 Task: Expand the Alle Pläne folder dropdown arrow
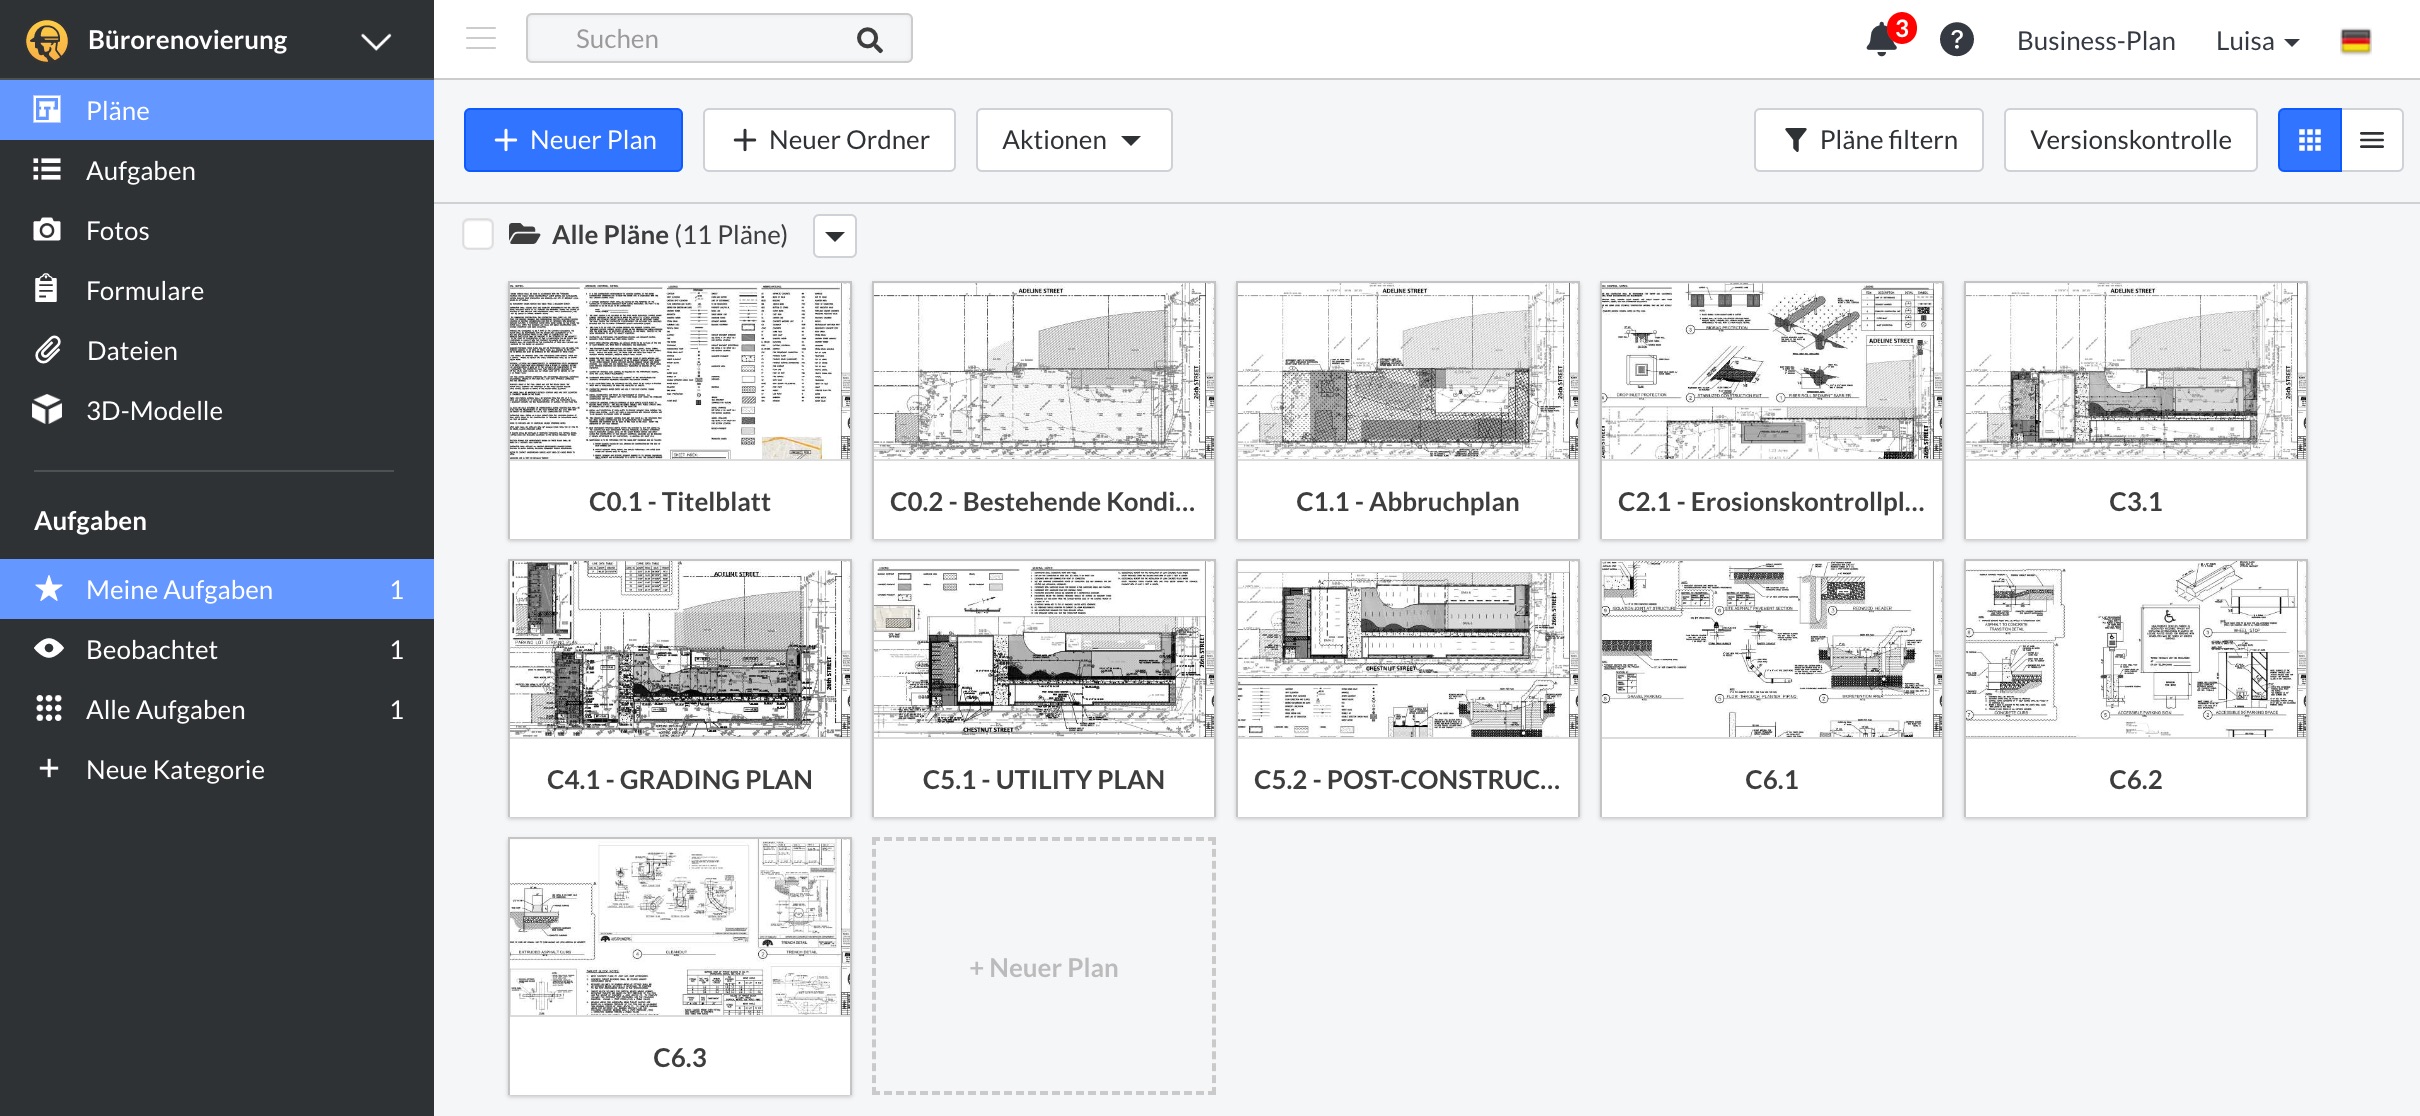[x=835, y=236]
